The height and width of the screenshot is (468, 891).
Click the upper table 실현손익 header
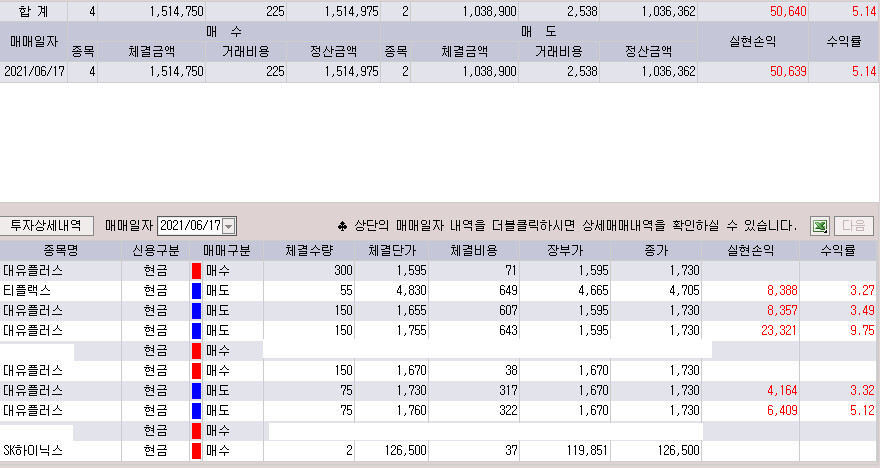(752, 41)
